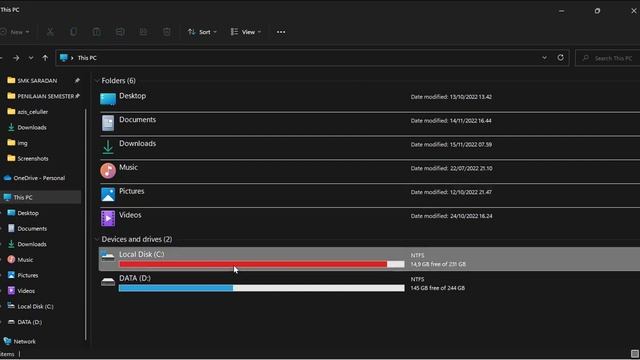Click the Network icon in sidebar
Screen dimensions: 640x360
tap(7, 341)
